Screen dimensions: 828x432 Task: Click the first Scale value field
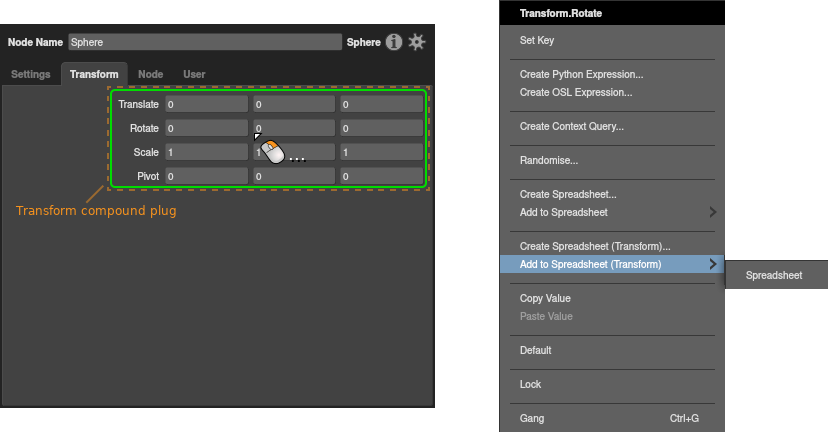click(x=206, y=152)
